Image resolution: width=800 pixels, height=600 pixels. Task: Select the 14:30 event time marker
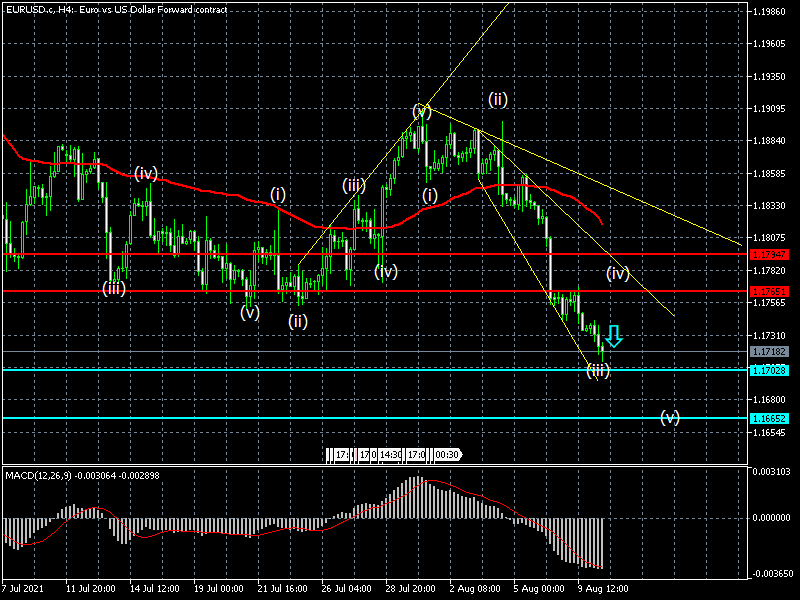pyautogui.click(x=391, y=455)
